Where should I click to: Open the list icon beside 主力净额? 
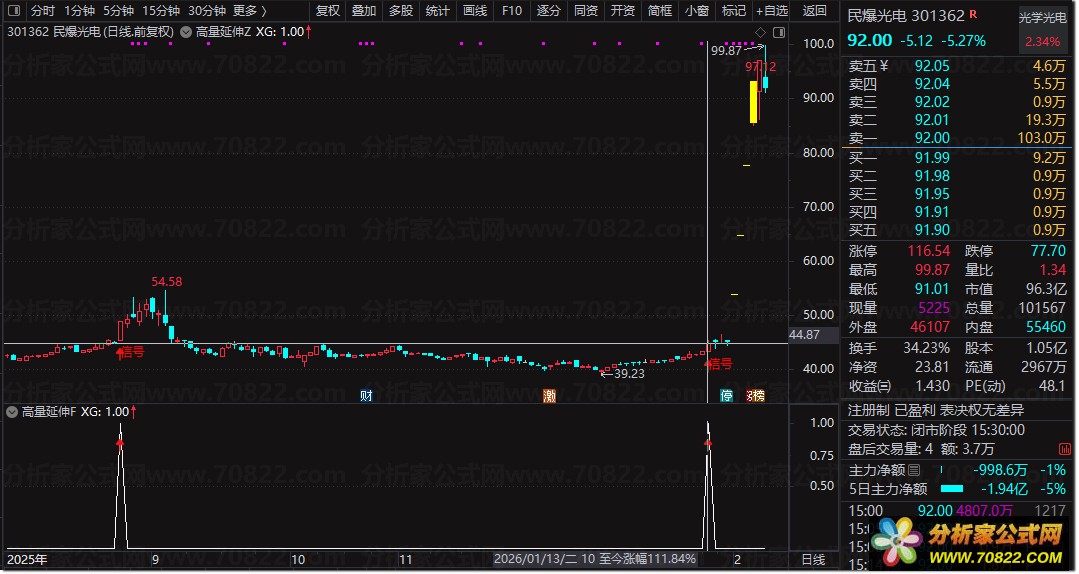914,470
